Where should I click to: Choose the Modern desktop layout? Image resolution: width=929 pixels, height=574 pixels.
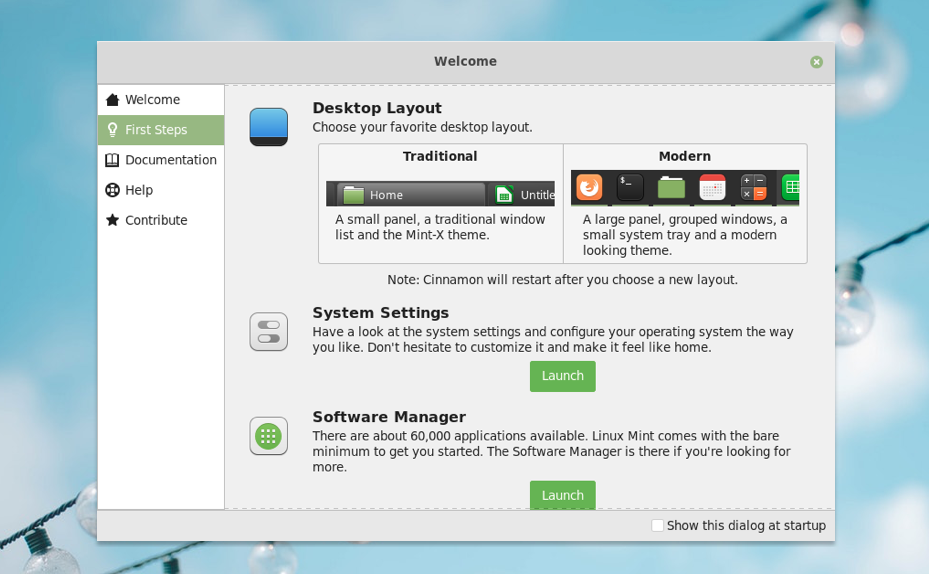click(685, 204)
